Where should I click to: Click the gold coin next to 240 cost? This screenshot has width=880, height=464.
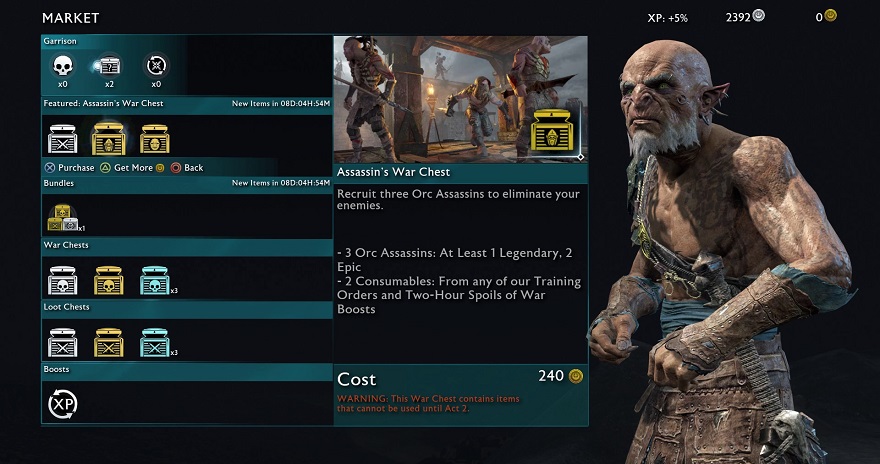(x=576, y=376)
